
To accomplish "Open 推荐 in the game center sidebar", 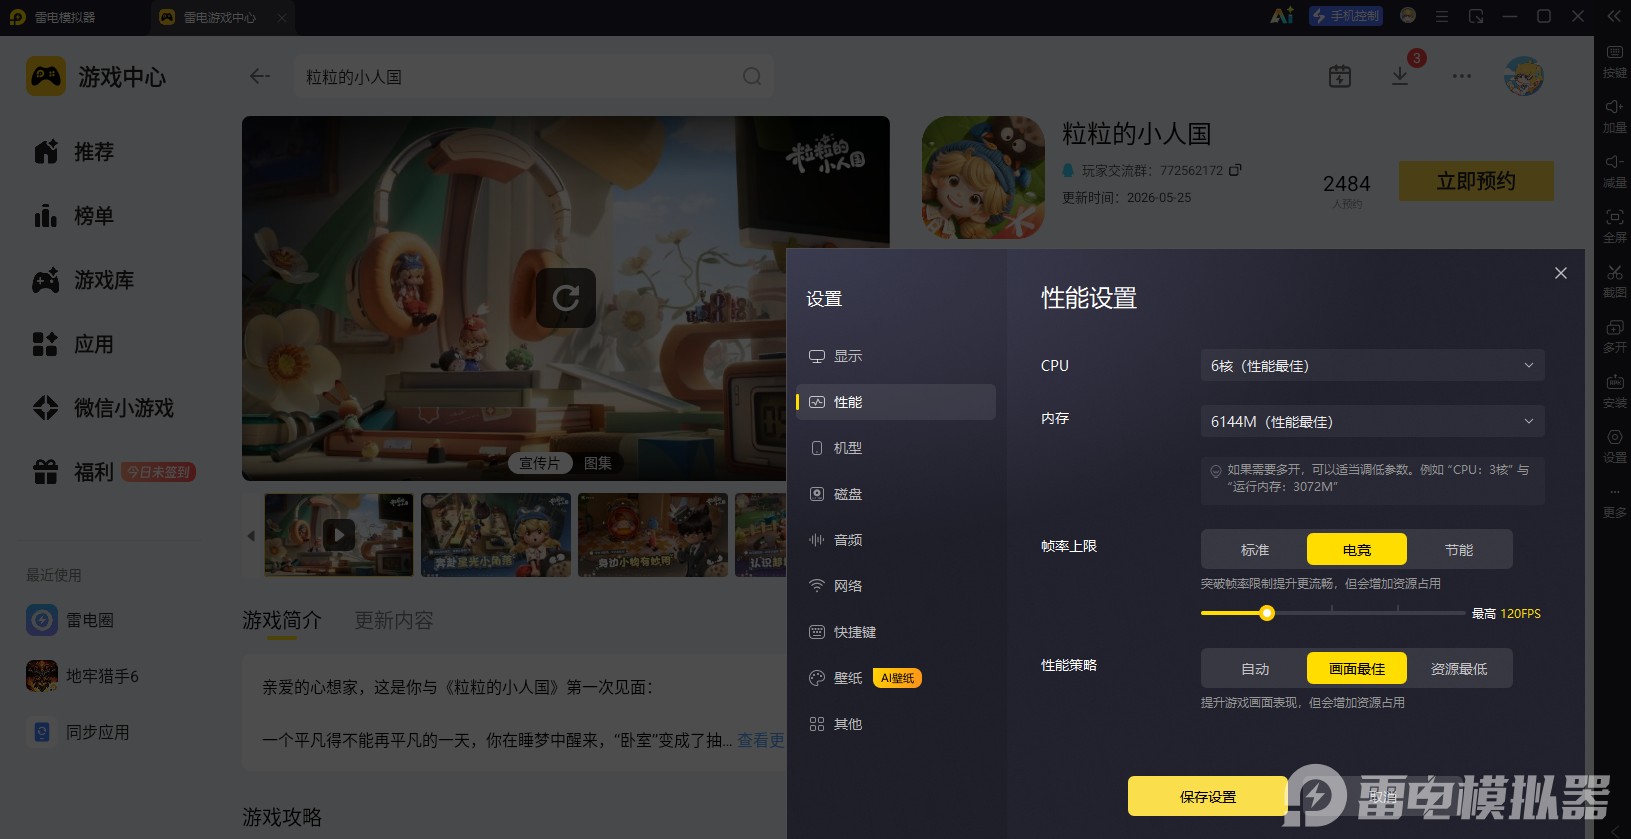I will (x=74, y=152).
